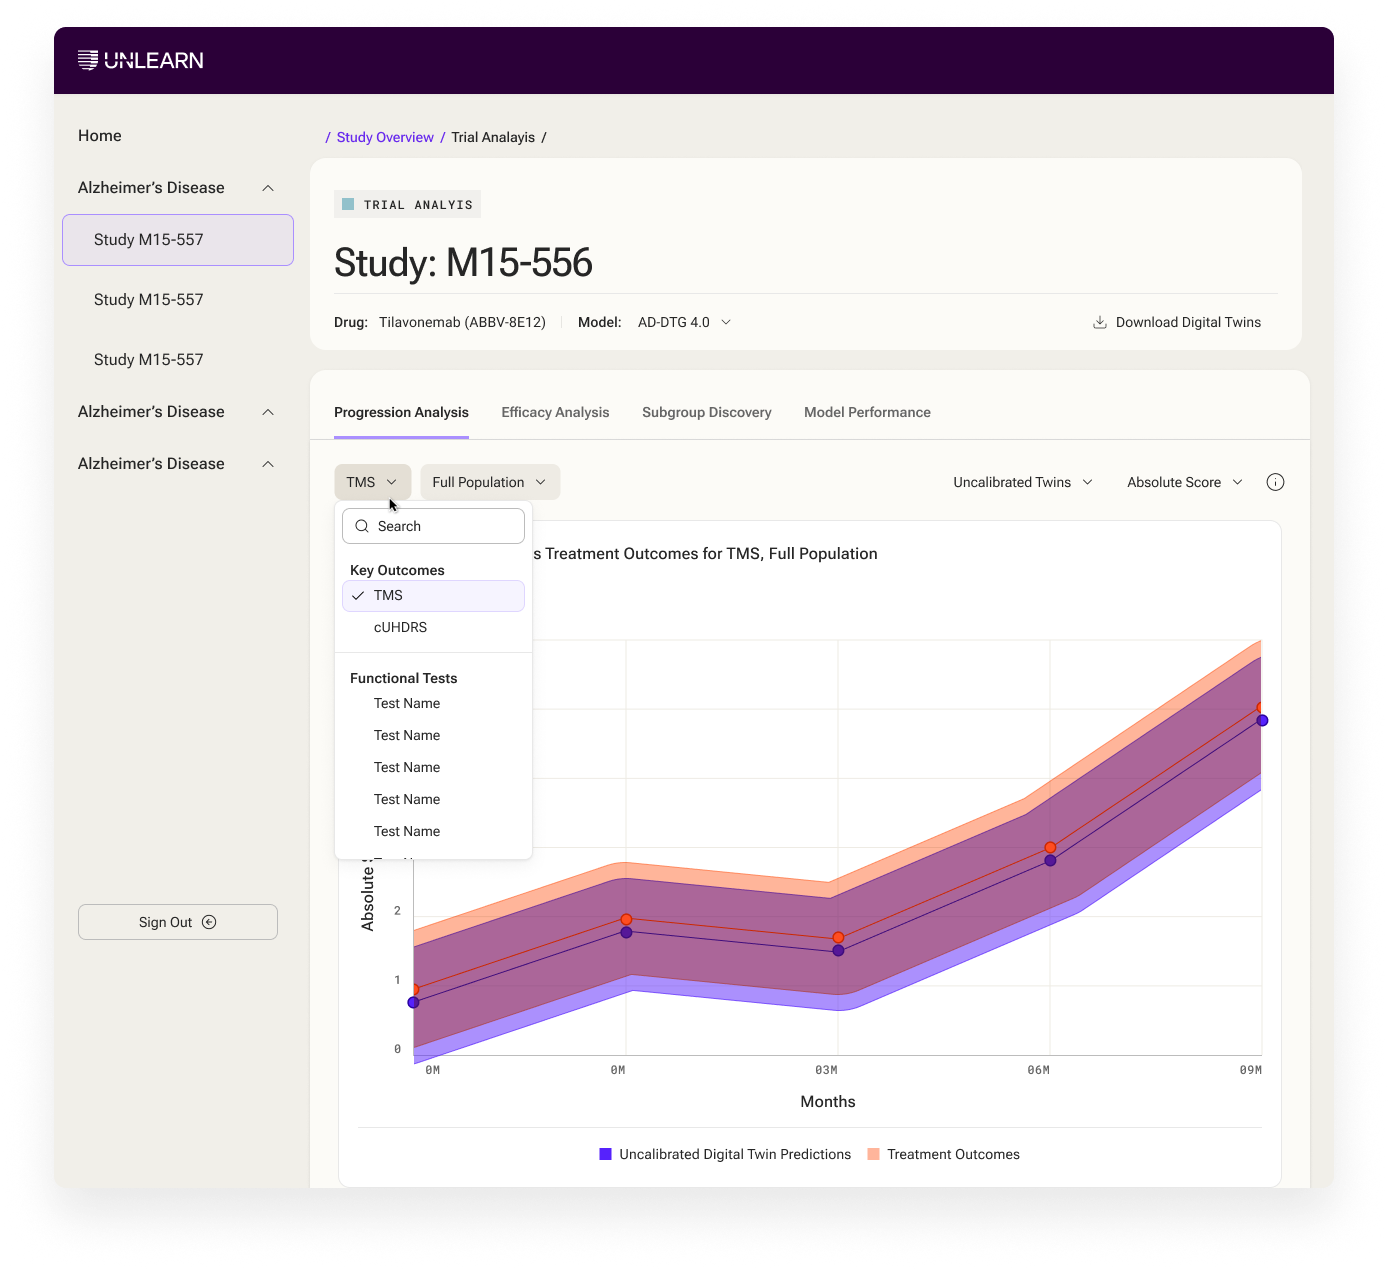
Task: Click the Search field in outcomes dropdown
Action: pos(433,526)
